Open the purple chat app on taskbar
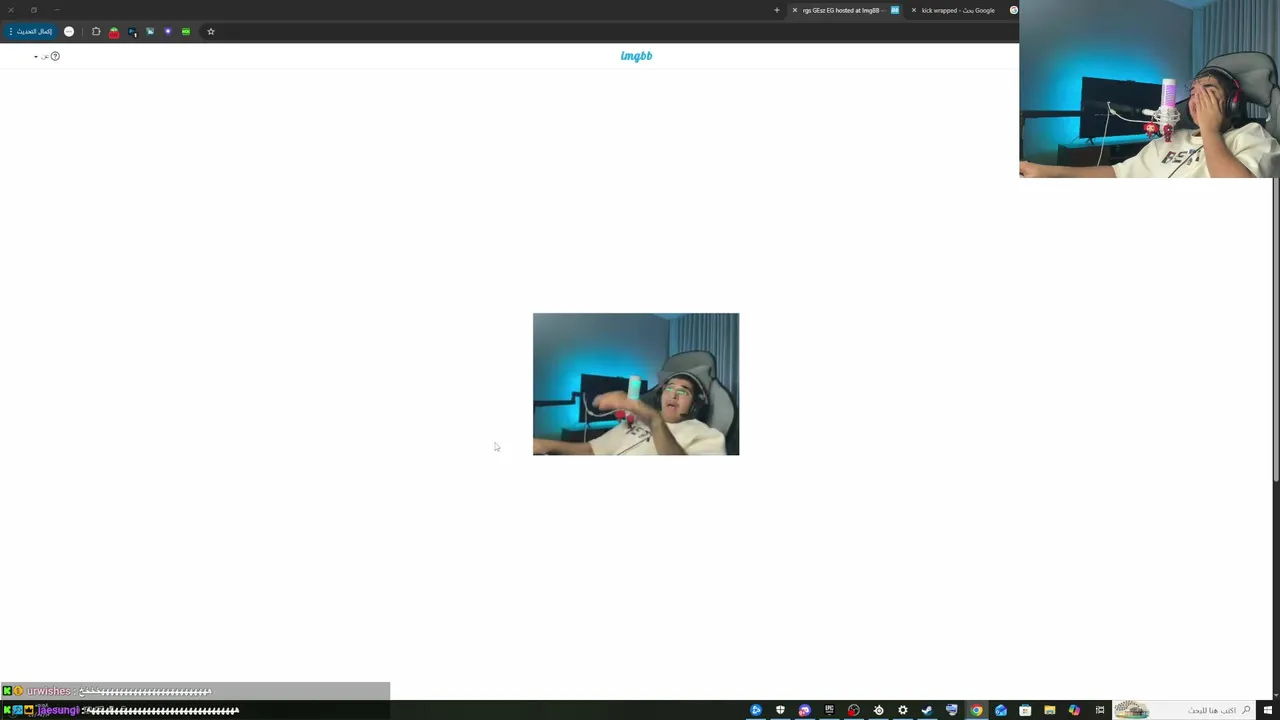 tap(804, 710)
